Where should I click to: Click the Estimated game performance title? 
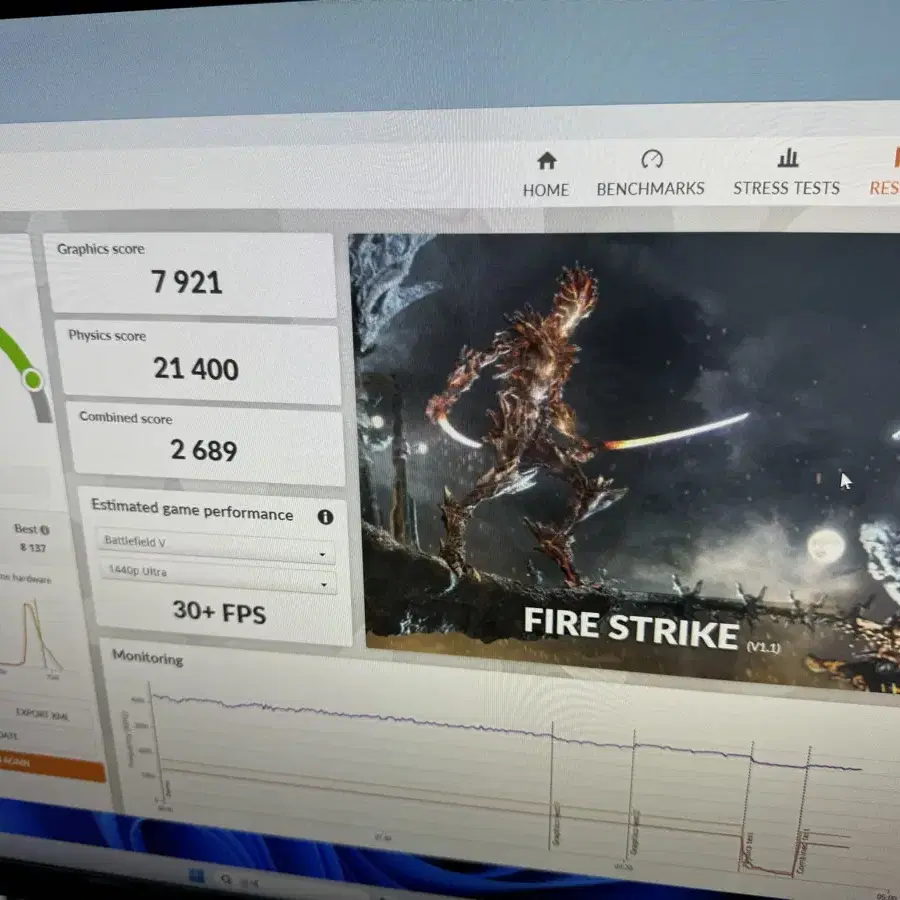(x=192, y=509)
